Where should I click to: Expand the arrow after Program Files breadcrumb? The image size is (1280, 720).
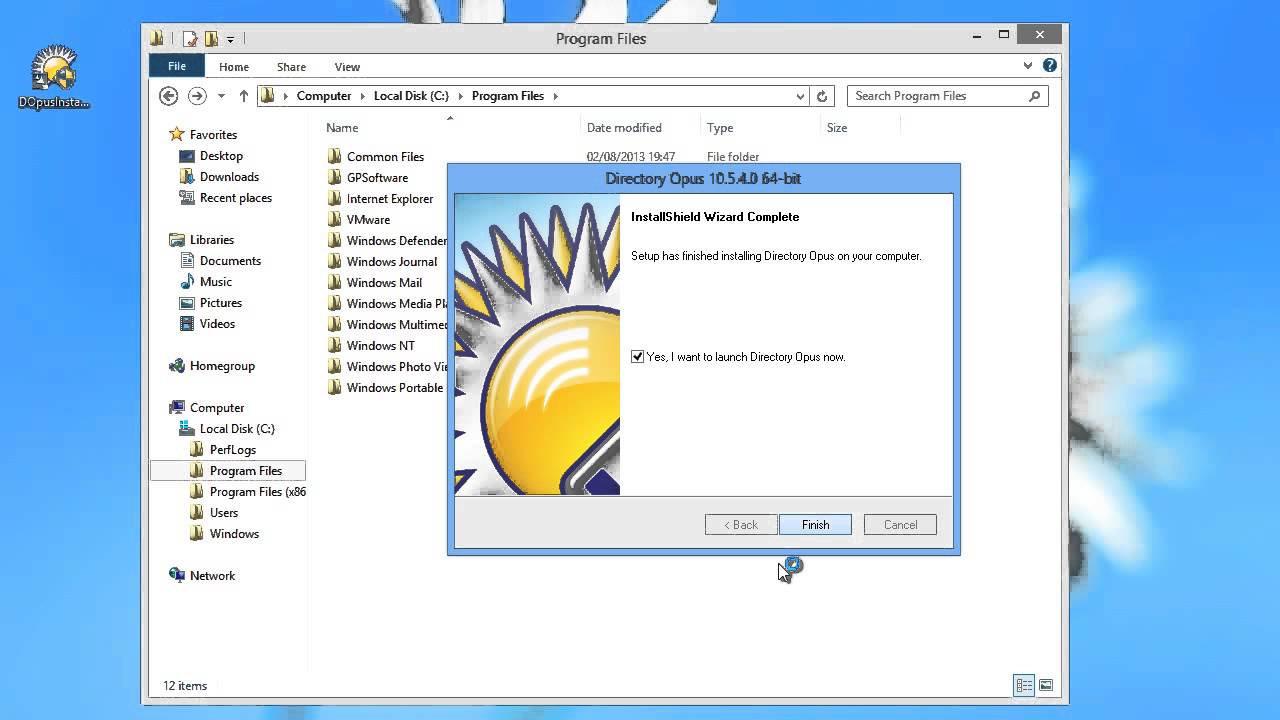coord(556,96)
